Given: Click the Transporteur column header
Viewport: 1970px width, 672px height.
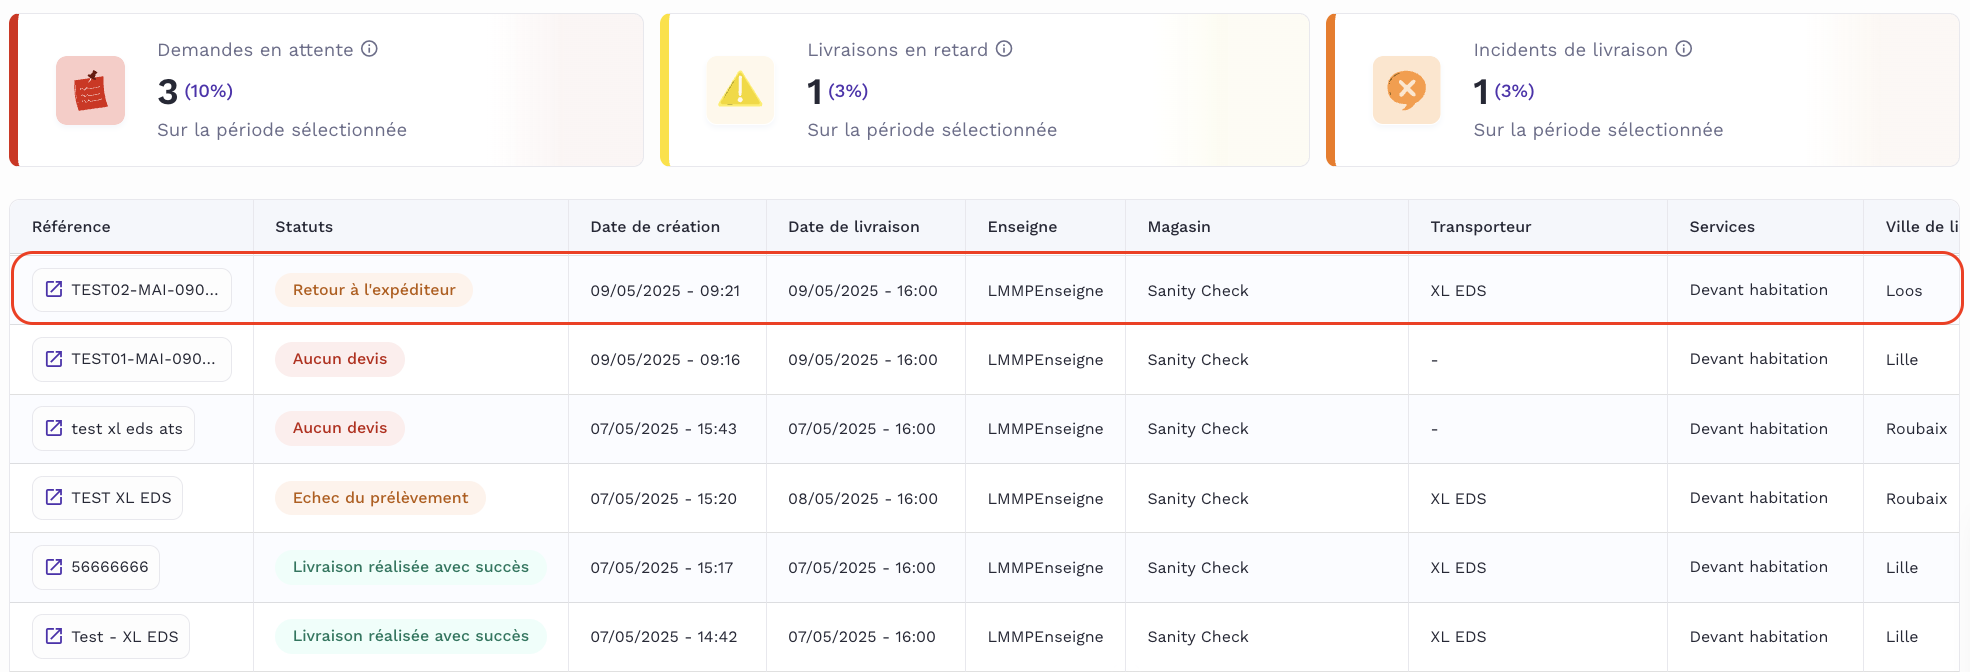Looking at the screenshot, I should tap(1480, 227).
